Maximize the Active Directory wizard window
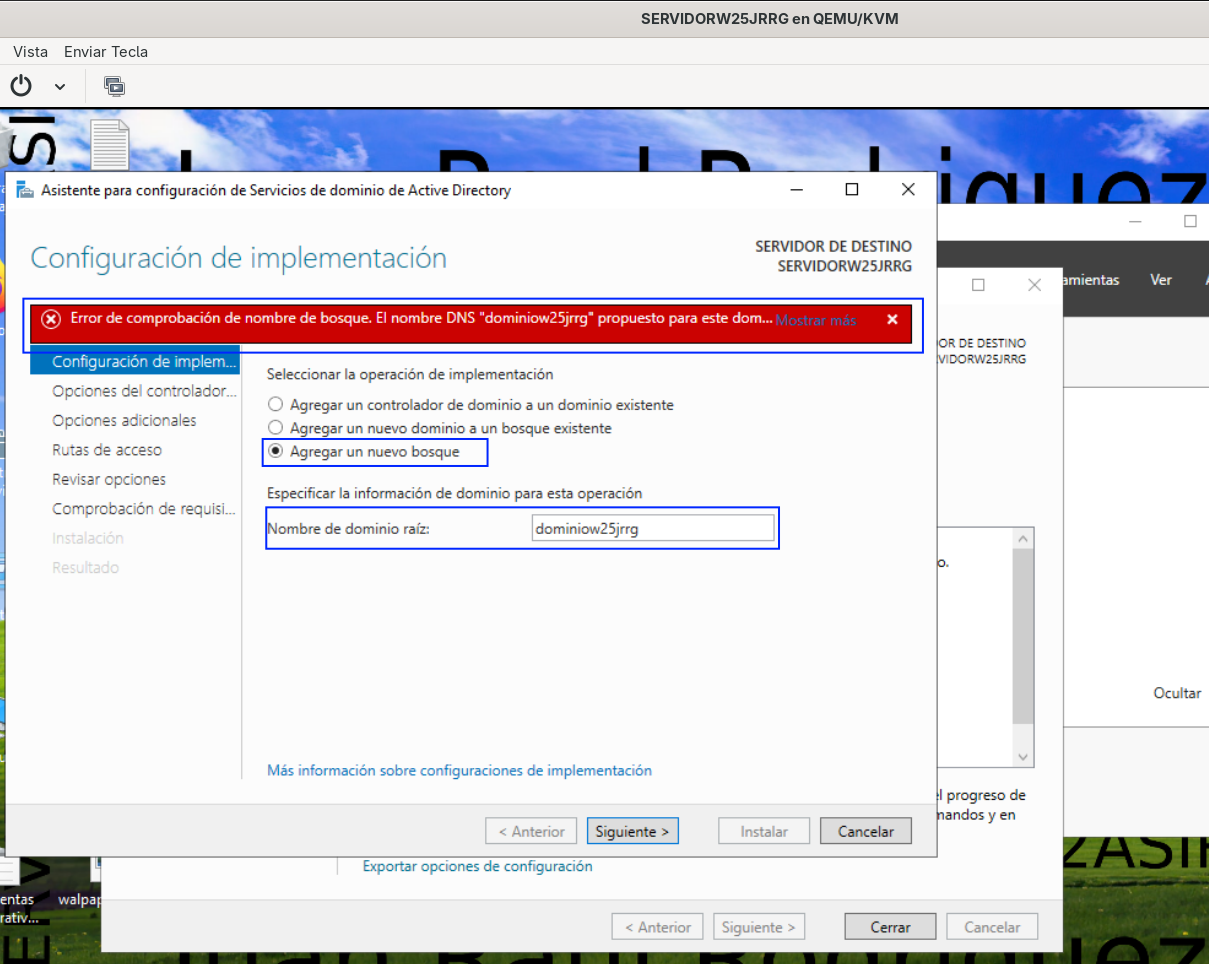This screenshot has height=964, width=1209. tap(852, 189)
